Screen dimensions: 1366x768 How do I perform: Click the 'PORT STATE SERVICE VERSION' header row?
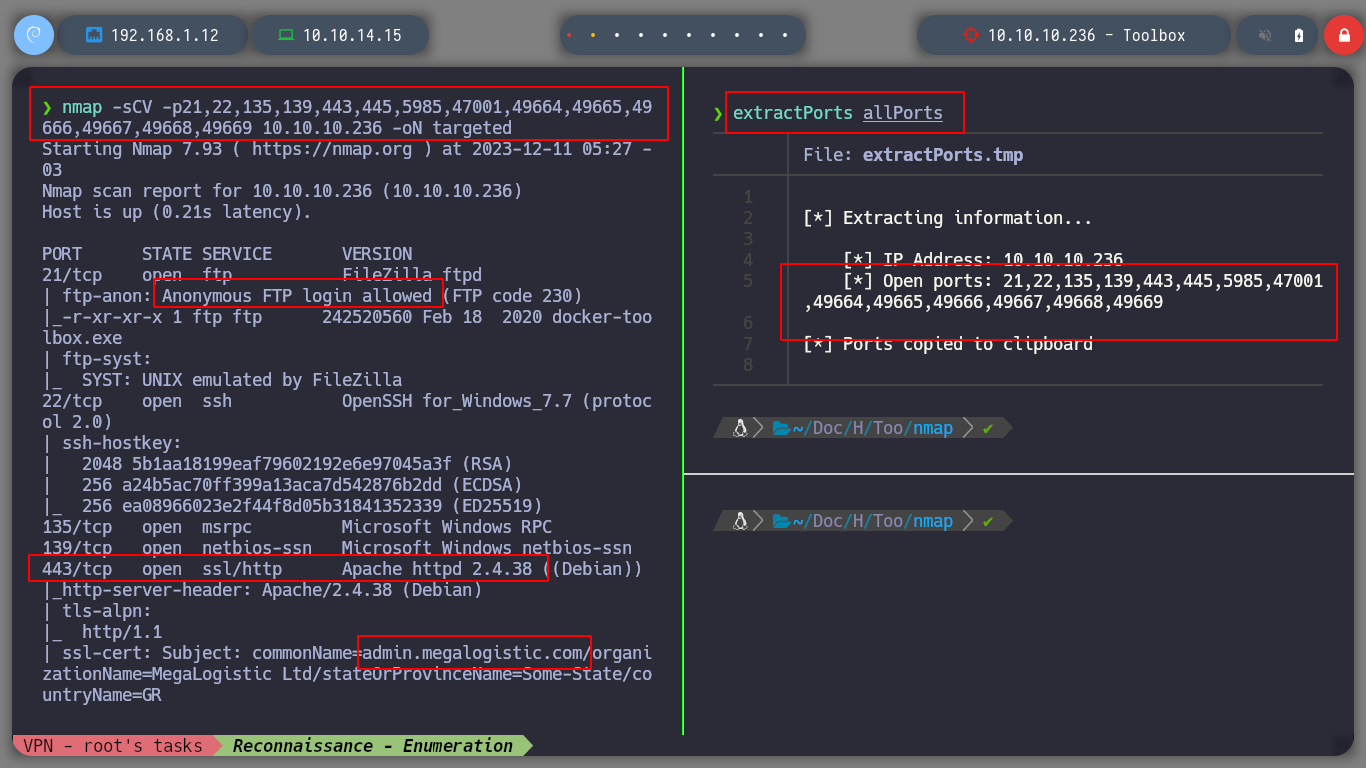click(x=227, y=254)
